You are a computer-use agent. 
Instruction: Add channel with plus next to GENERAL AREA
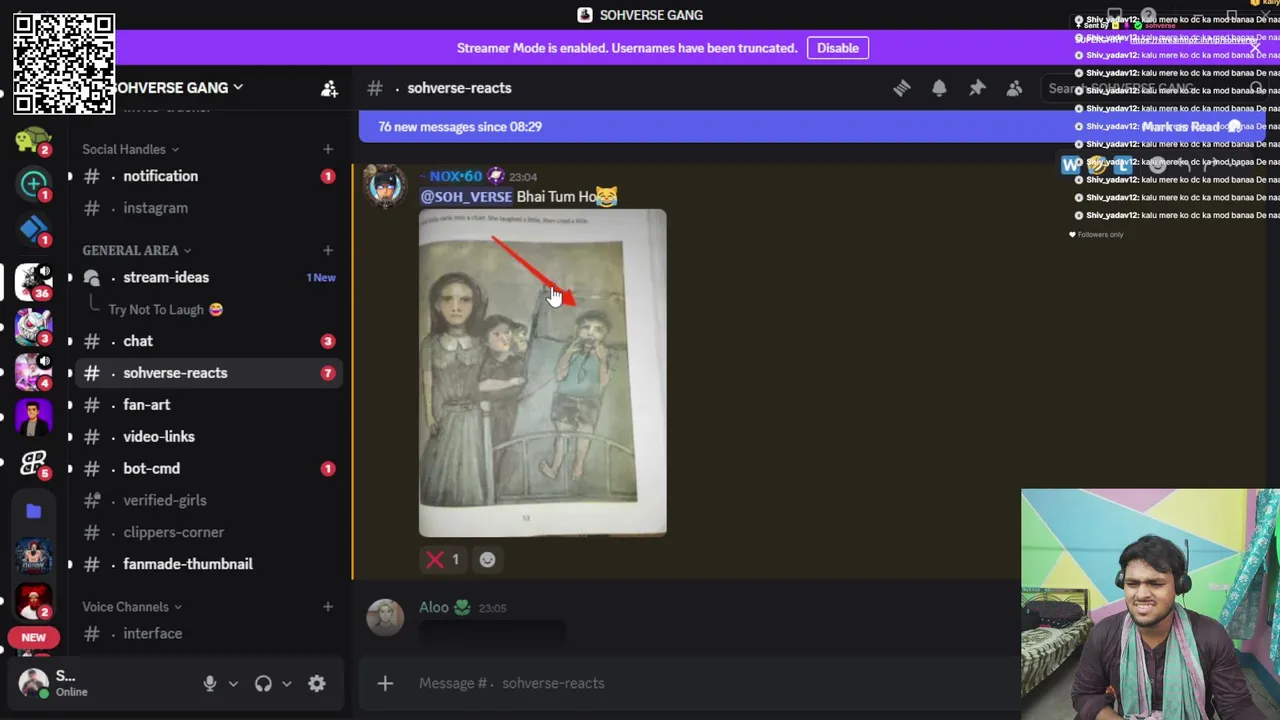click(328, 250)
